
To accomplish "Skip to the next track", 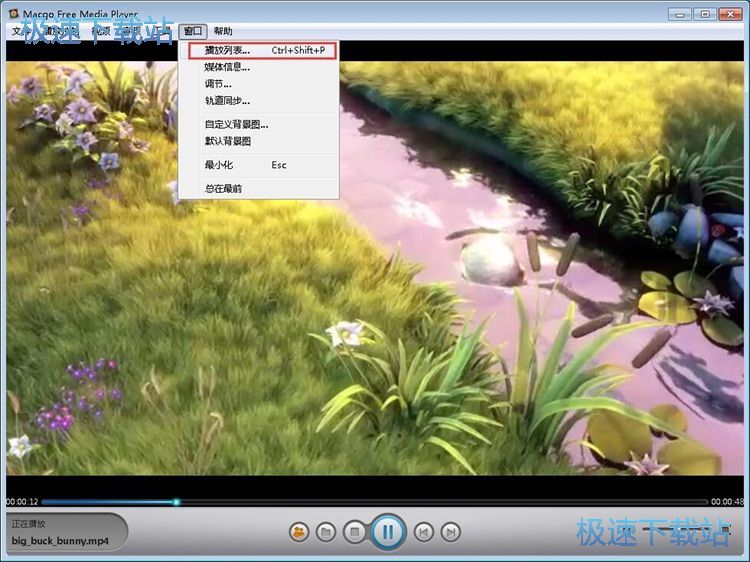I will 450,532.
